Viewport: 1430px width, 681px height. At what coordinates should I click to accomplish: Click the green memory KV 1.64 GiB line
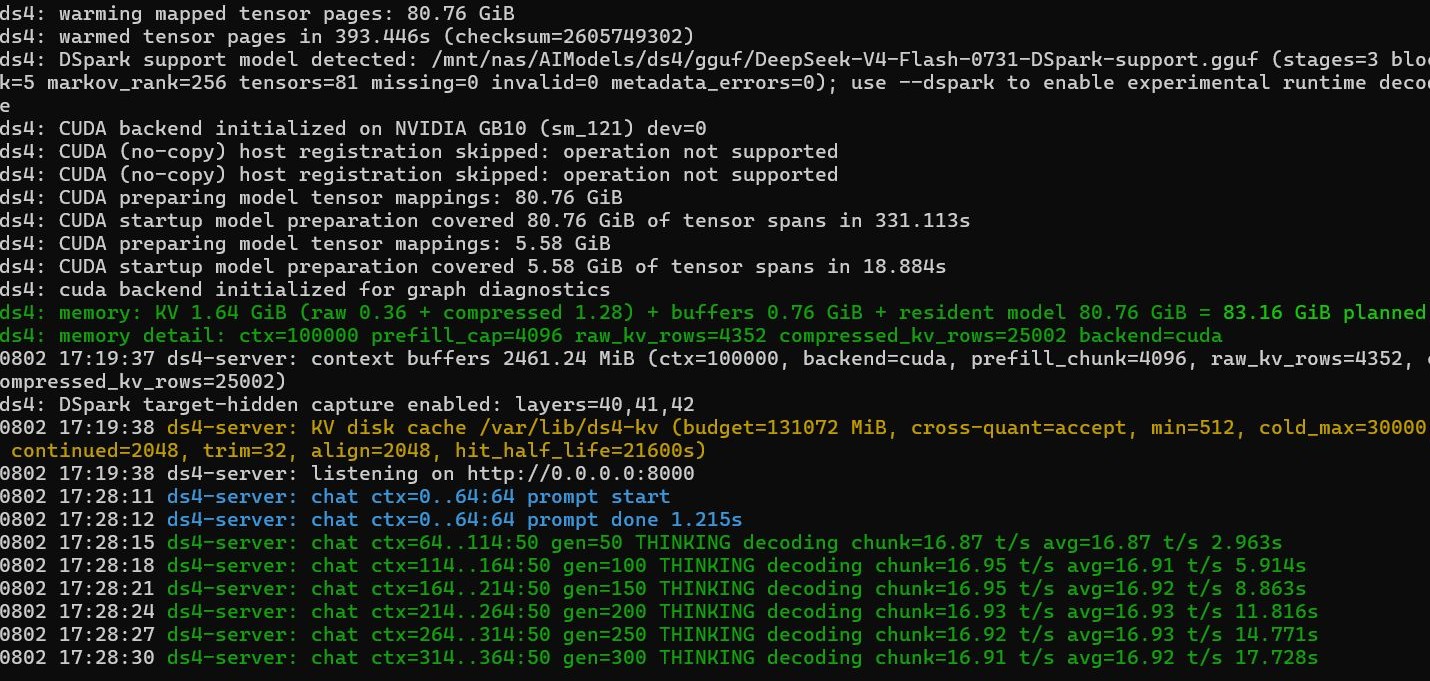tap(713, 312)
